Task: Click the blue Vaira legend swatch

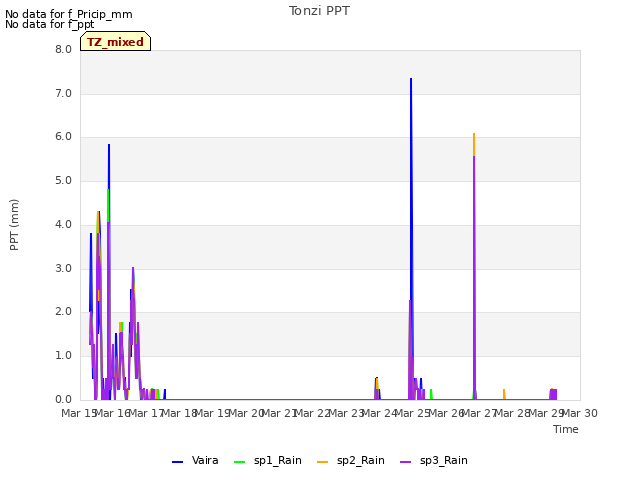Action: pyautogui.click(x=178, y=462)
